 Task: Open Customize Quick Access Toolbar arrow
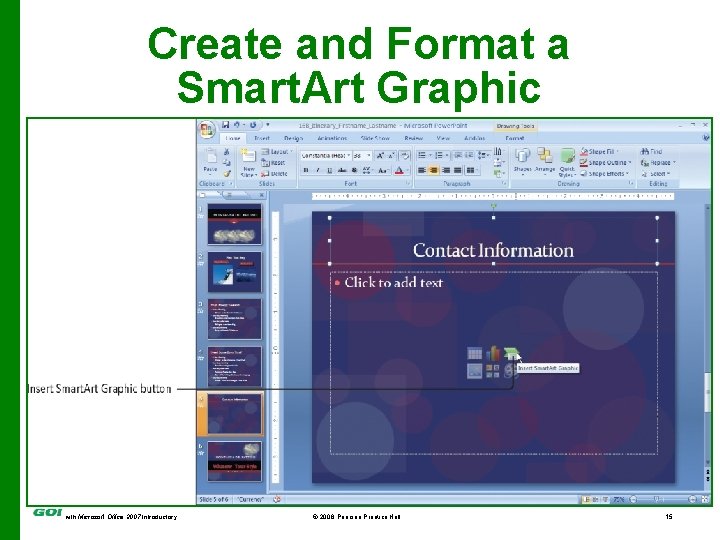268,125
